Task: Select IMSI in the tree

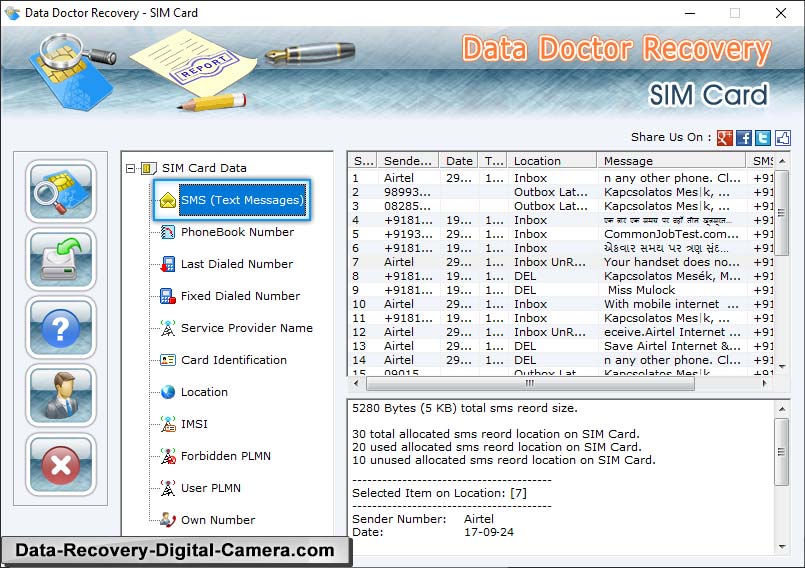Action: click(194, 424)
